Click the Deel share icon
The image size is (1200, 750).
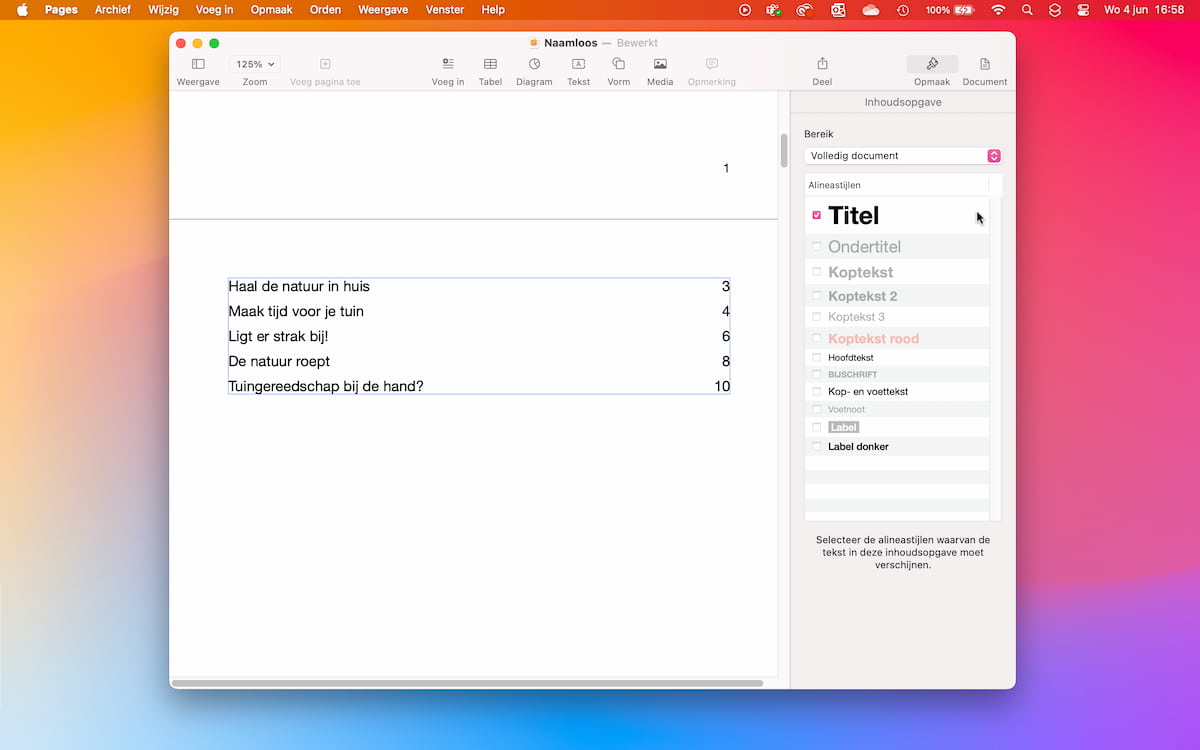tap(822, 64)
